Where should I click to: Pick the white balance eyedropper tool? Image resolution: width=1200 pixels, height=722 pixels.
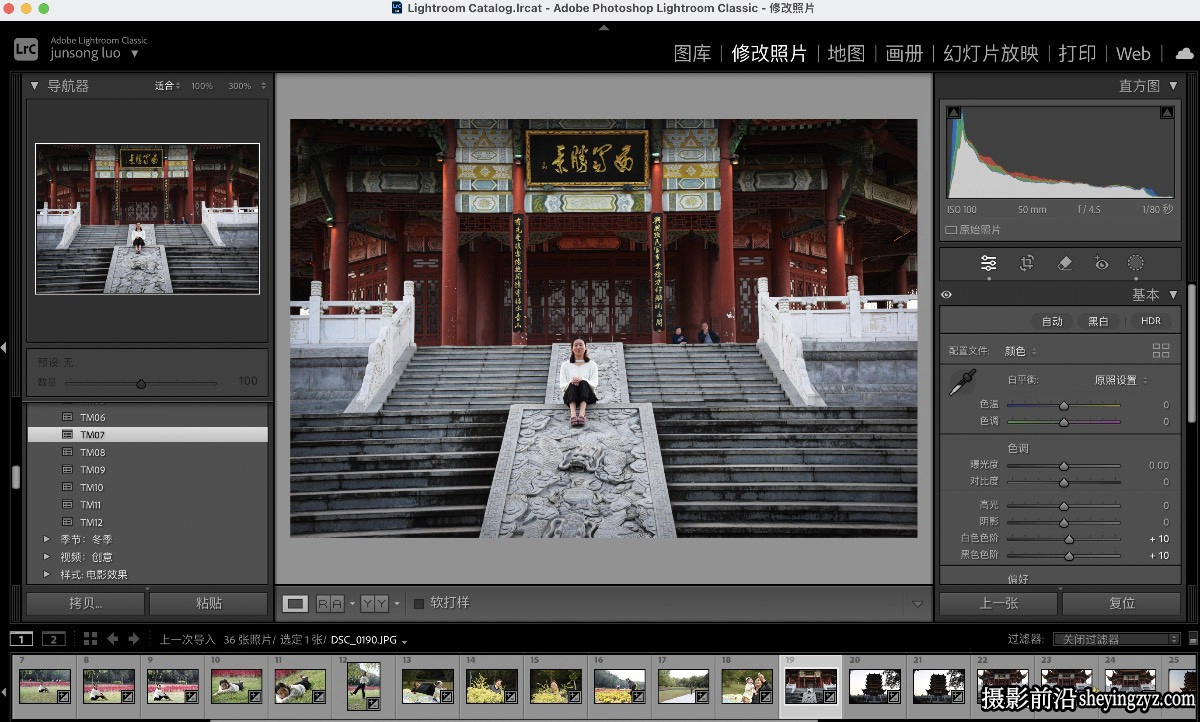click(962, 382)
